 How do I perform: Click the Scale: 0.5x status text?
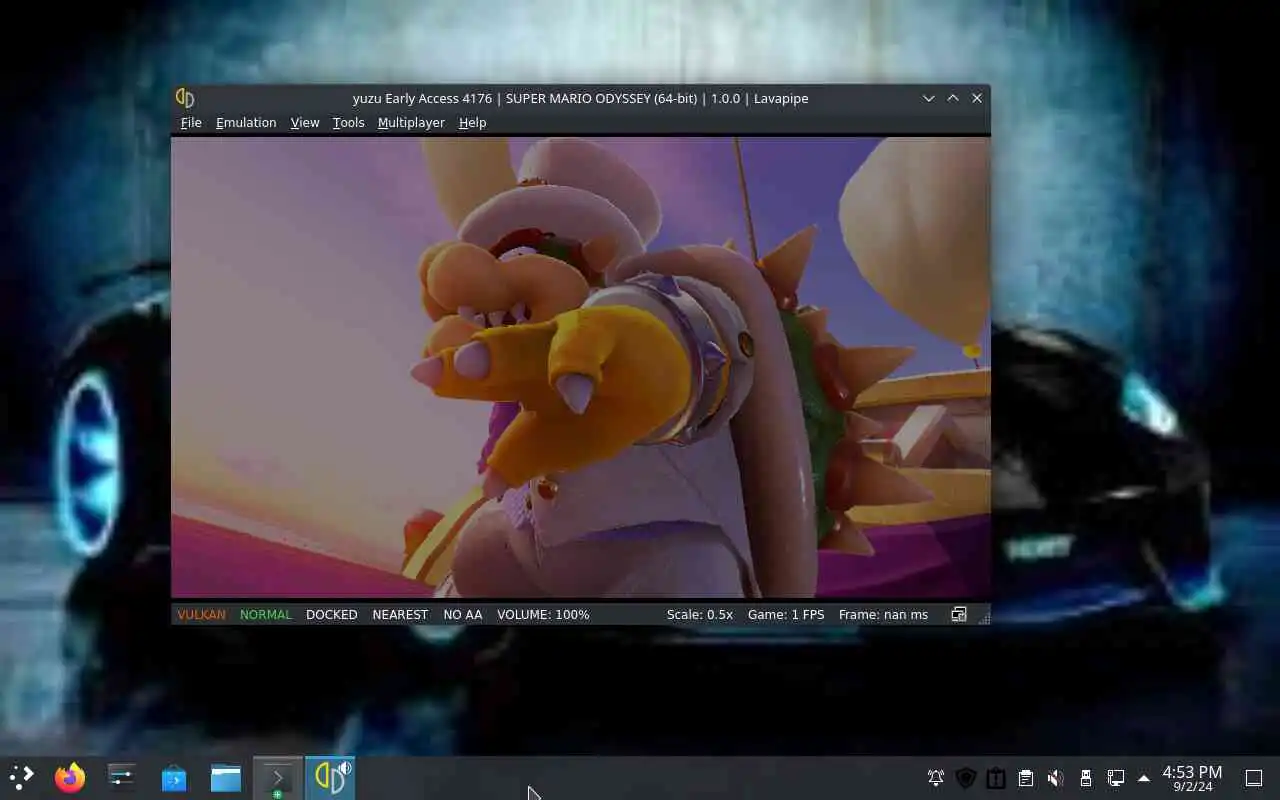point(699,614)
